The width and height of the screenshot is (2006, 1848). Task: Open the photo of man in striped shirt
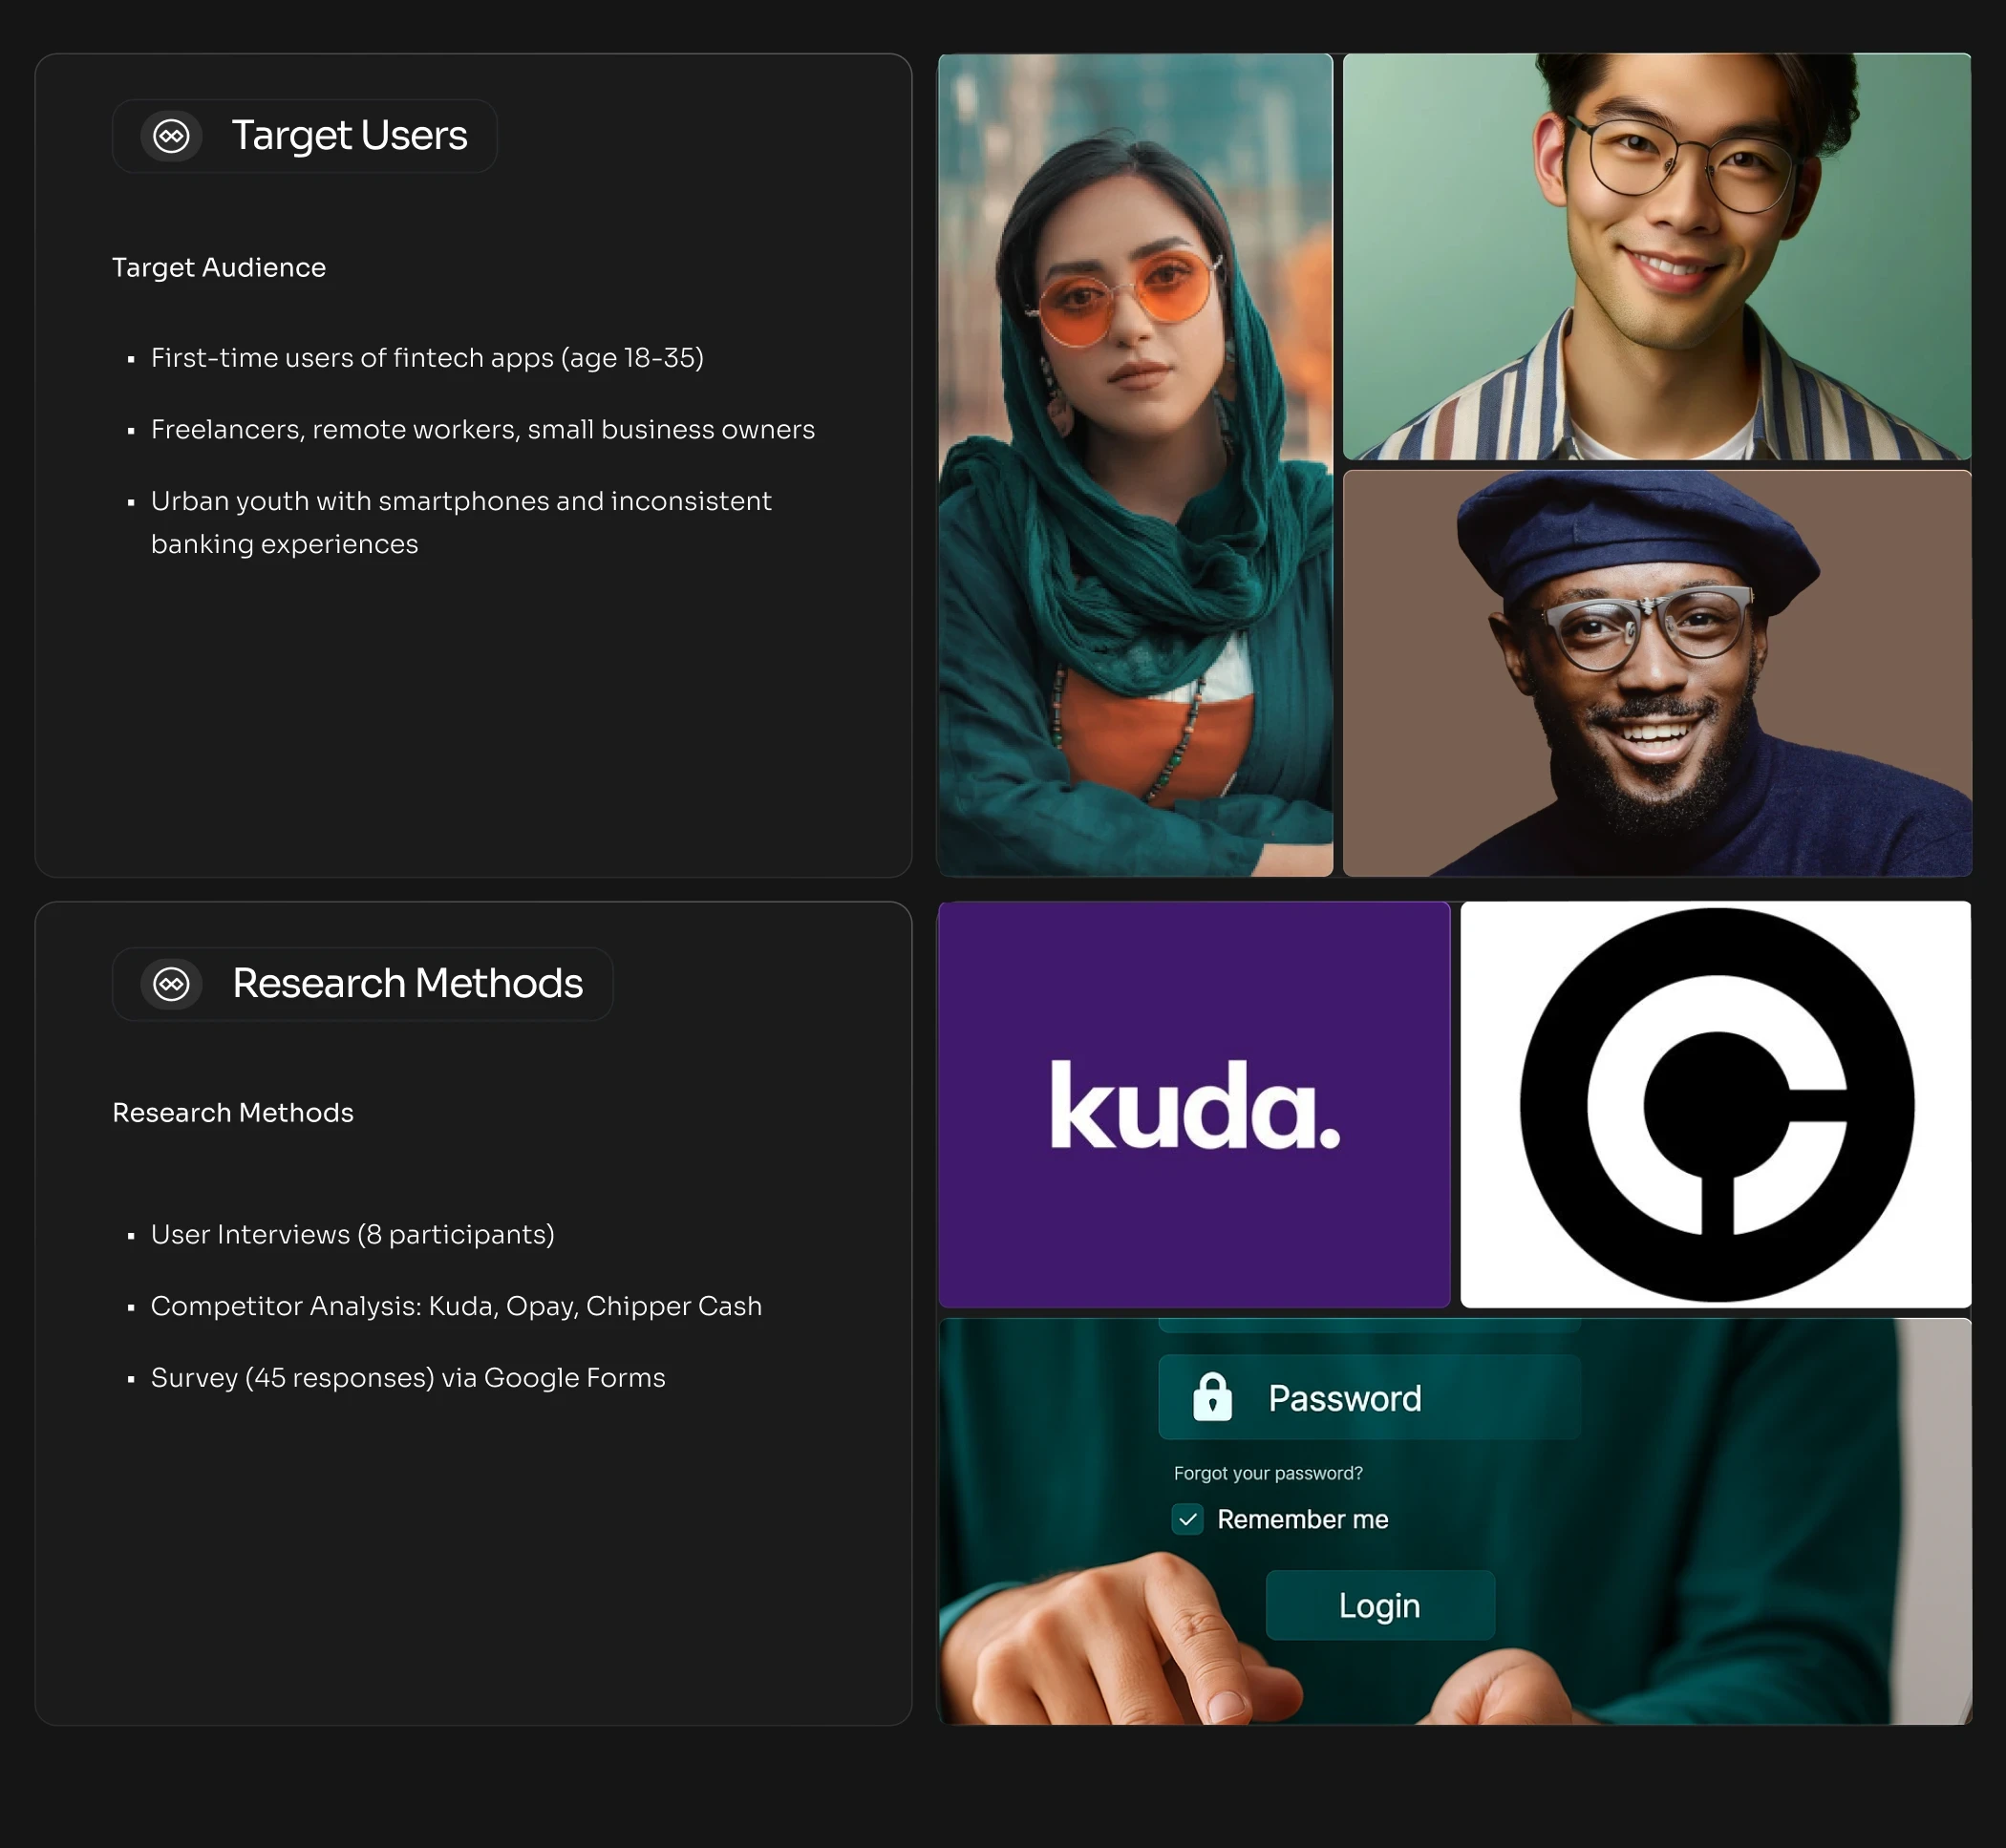pos(1656,257)
